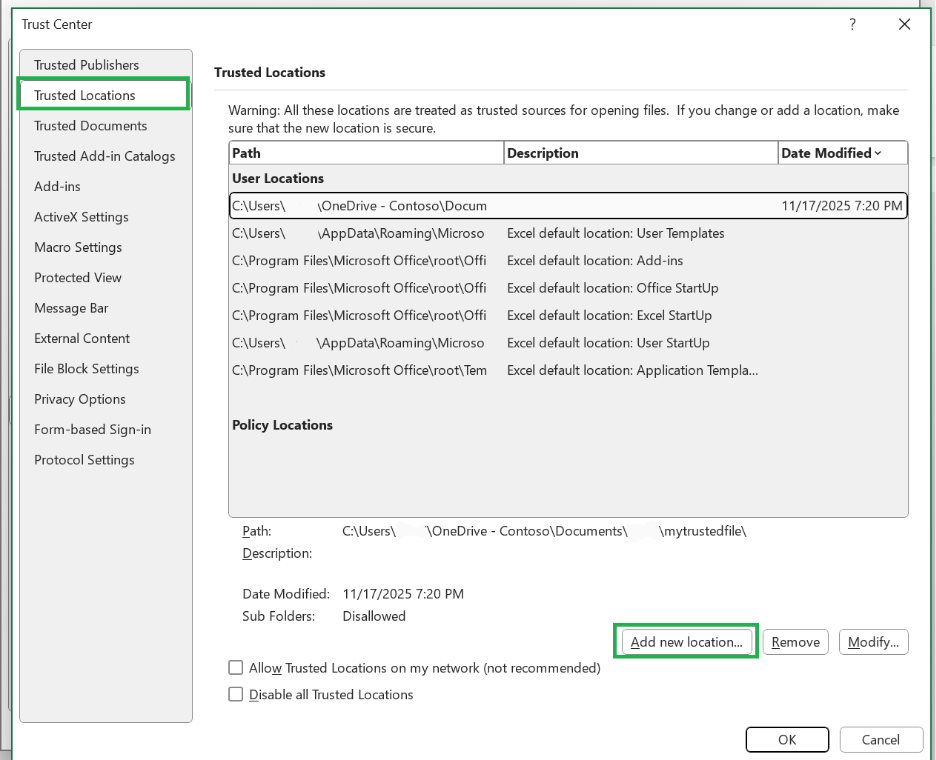936x760 pixels.
Task: Open Privacy Options
Action: coord(80,398)
